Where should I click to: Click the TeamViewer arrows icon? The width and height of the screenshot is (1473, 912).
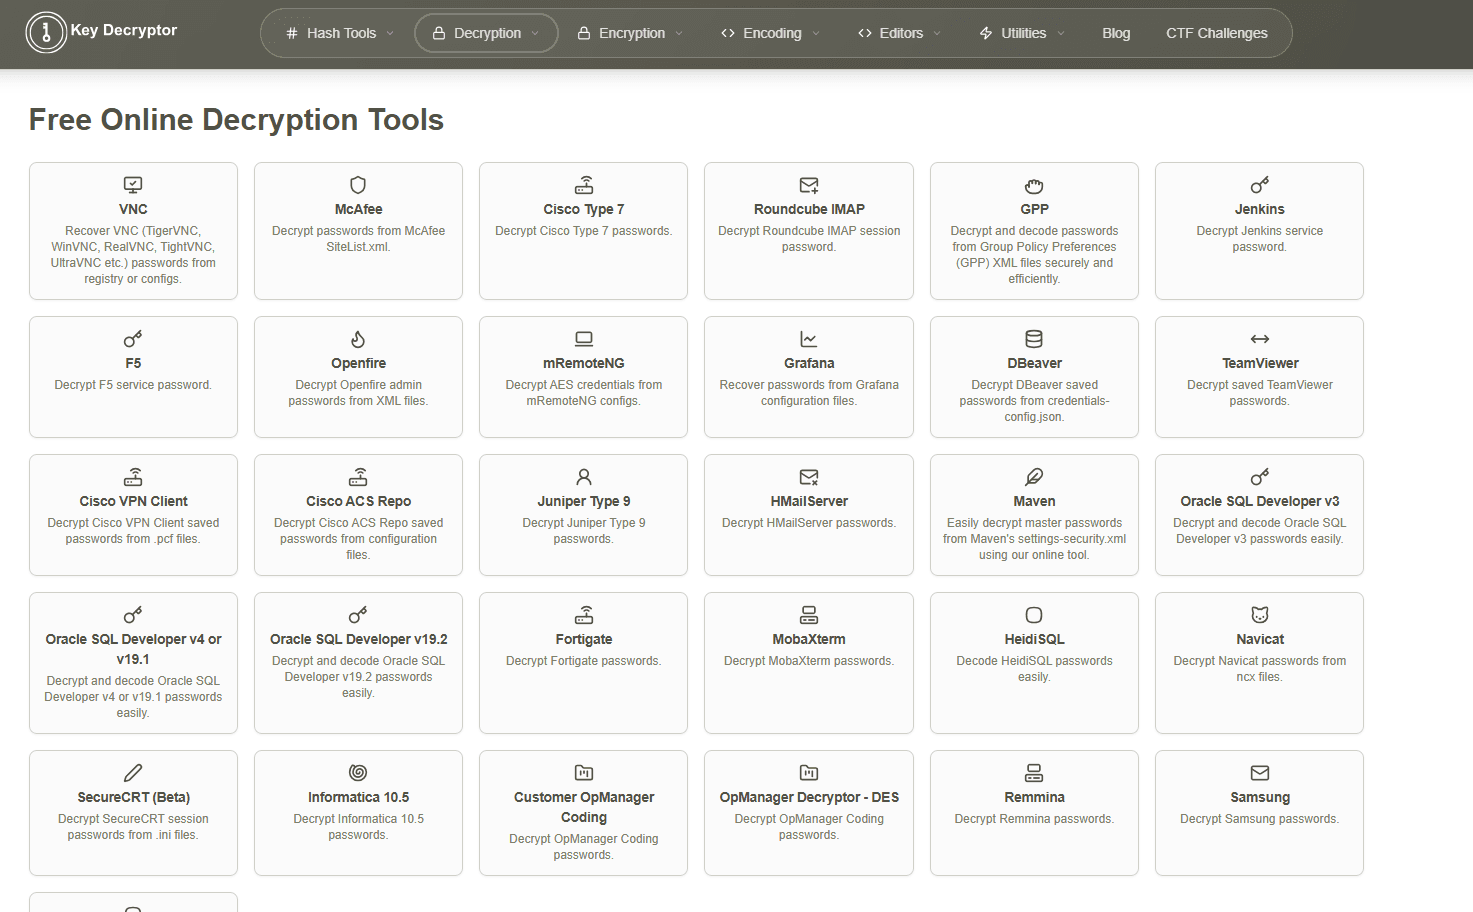1260,339
